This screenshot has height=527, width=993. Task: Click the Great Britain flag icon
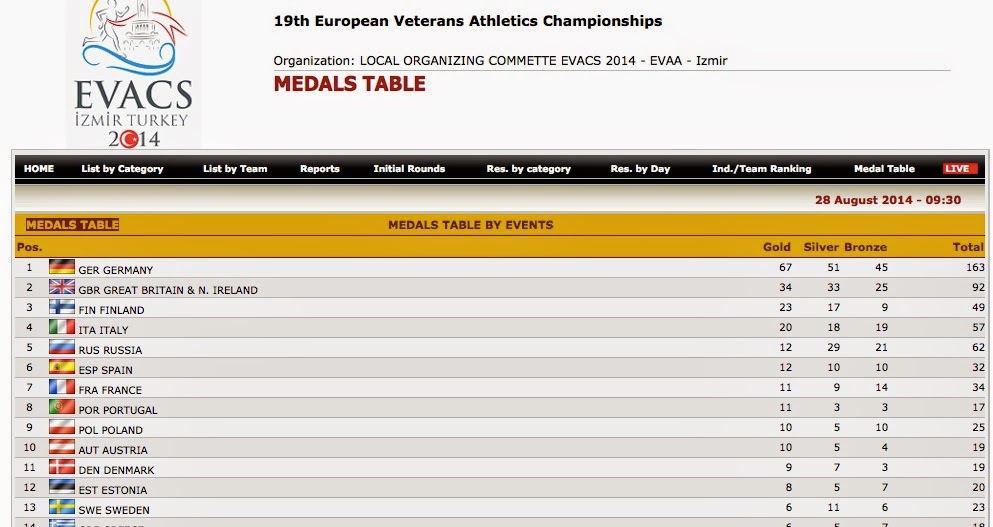pyautogui.click(x=62, y=287)
